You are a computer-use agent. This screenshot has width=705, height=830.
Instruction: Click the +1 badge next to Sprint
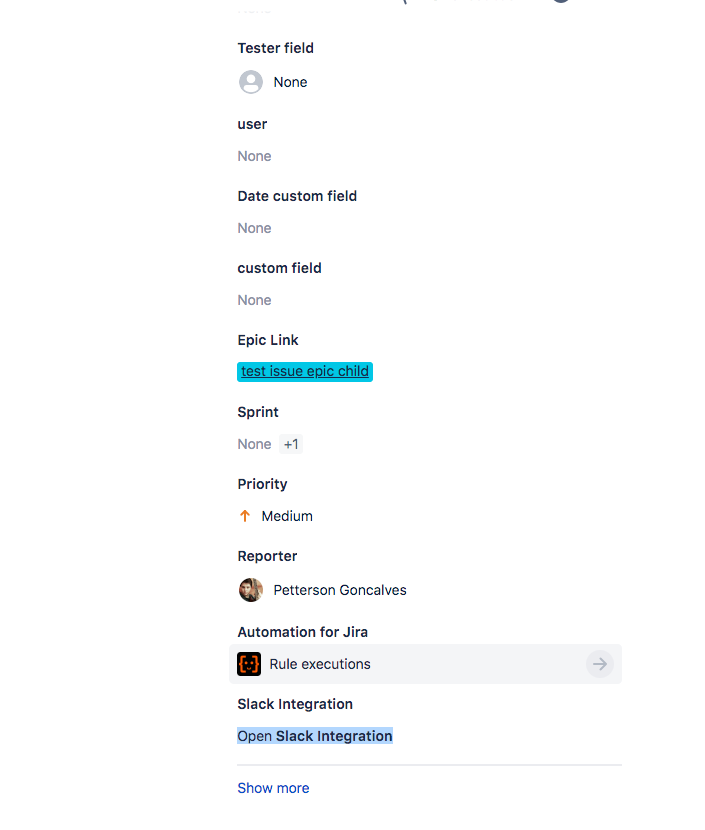[291, 444]
